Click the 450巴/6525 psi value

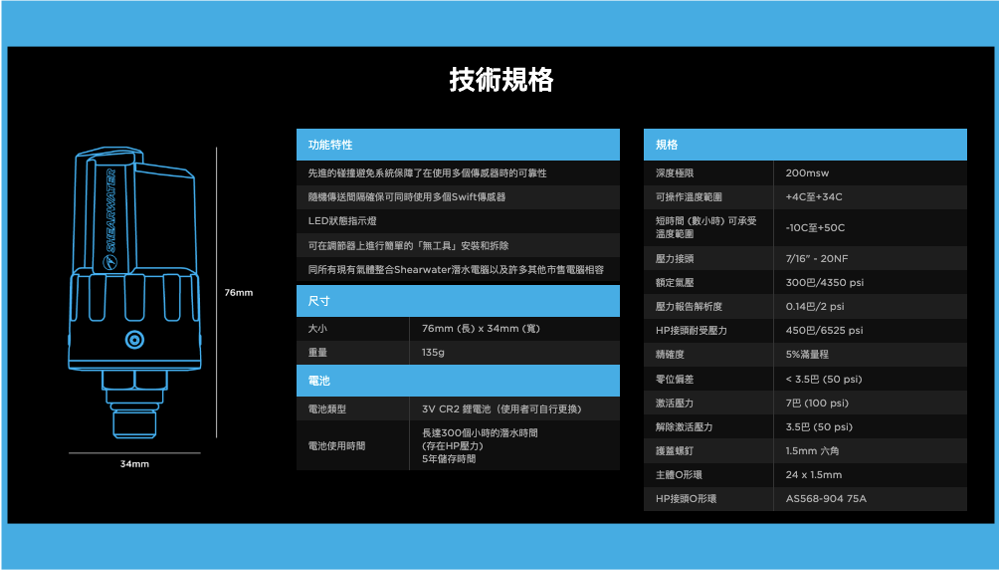[824, 331]
